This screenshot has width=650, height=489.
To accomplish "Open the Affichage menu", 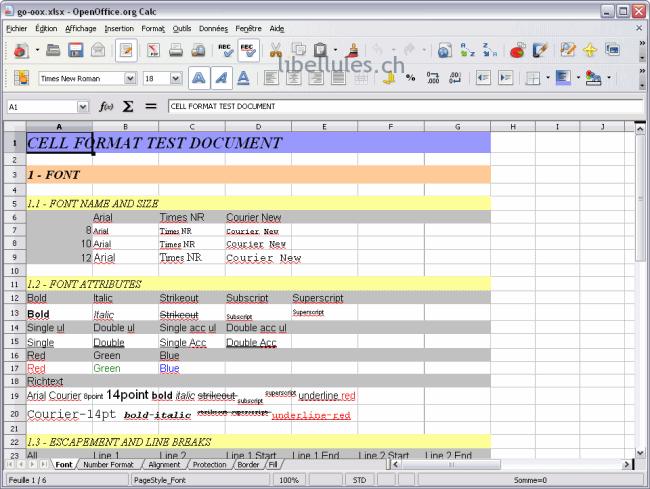I will click(80, 29).
